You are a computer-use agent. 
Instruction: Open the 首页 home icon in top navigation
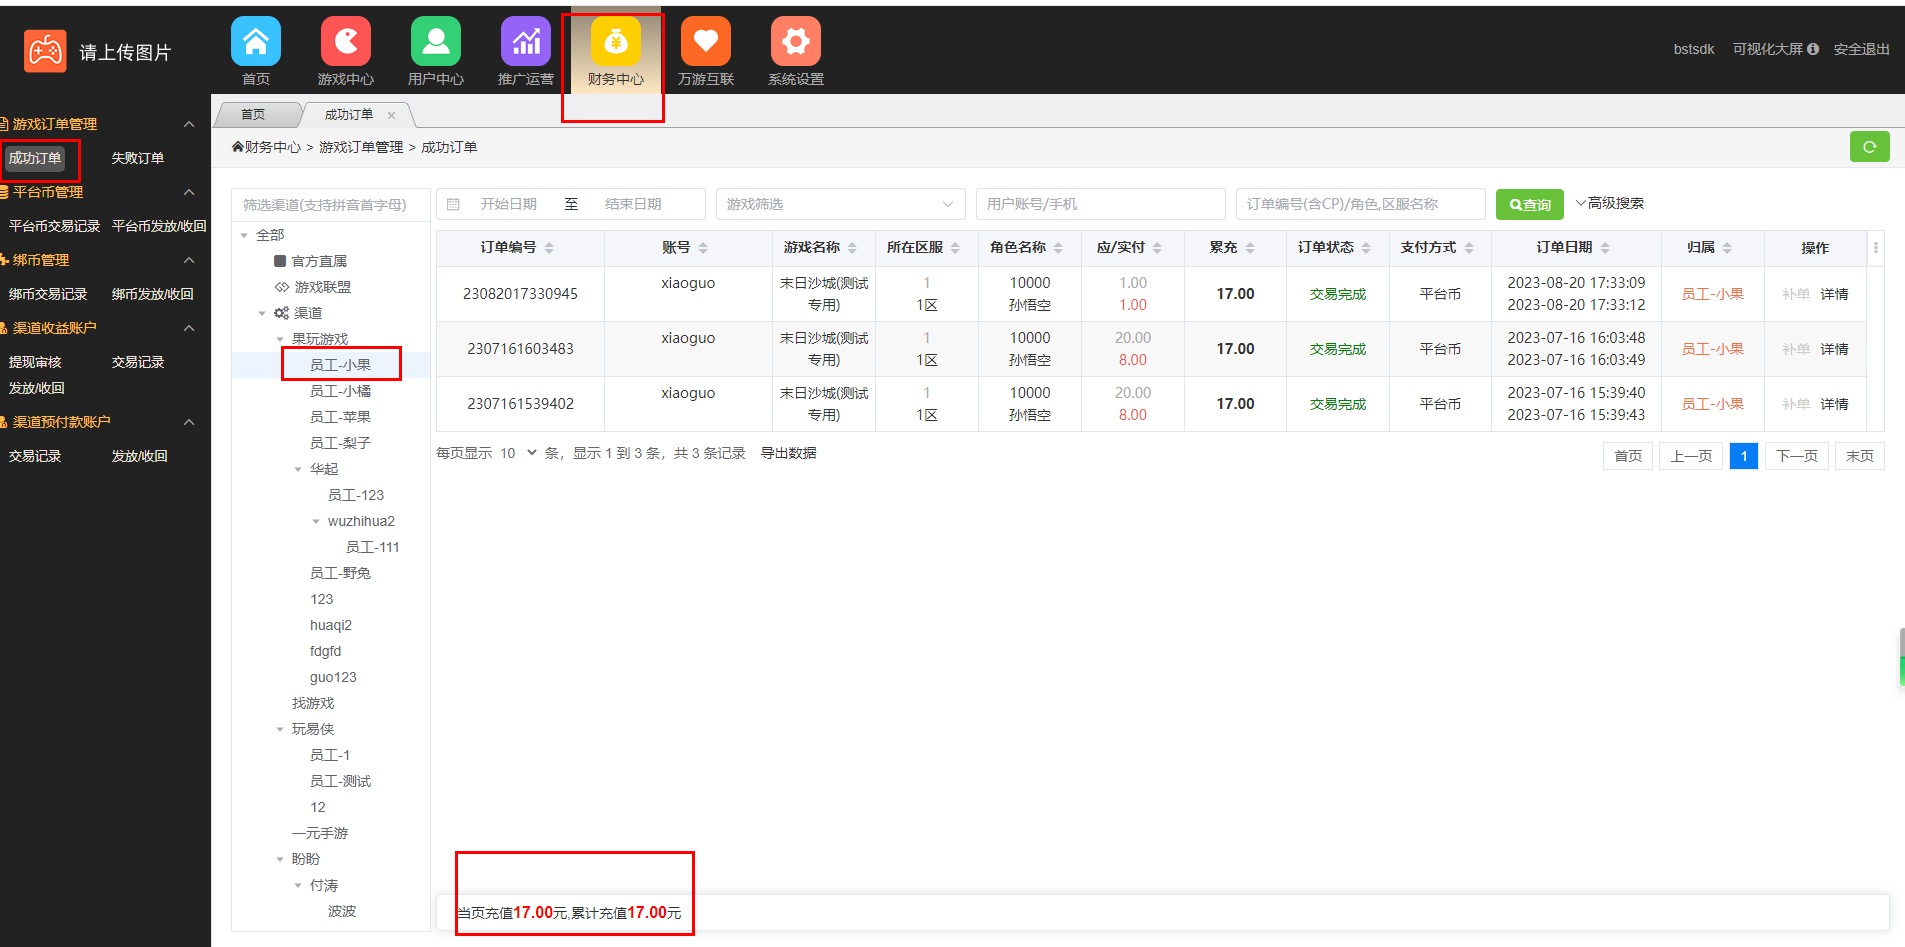256,41
